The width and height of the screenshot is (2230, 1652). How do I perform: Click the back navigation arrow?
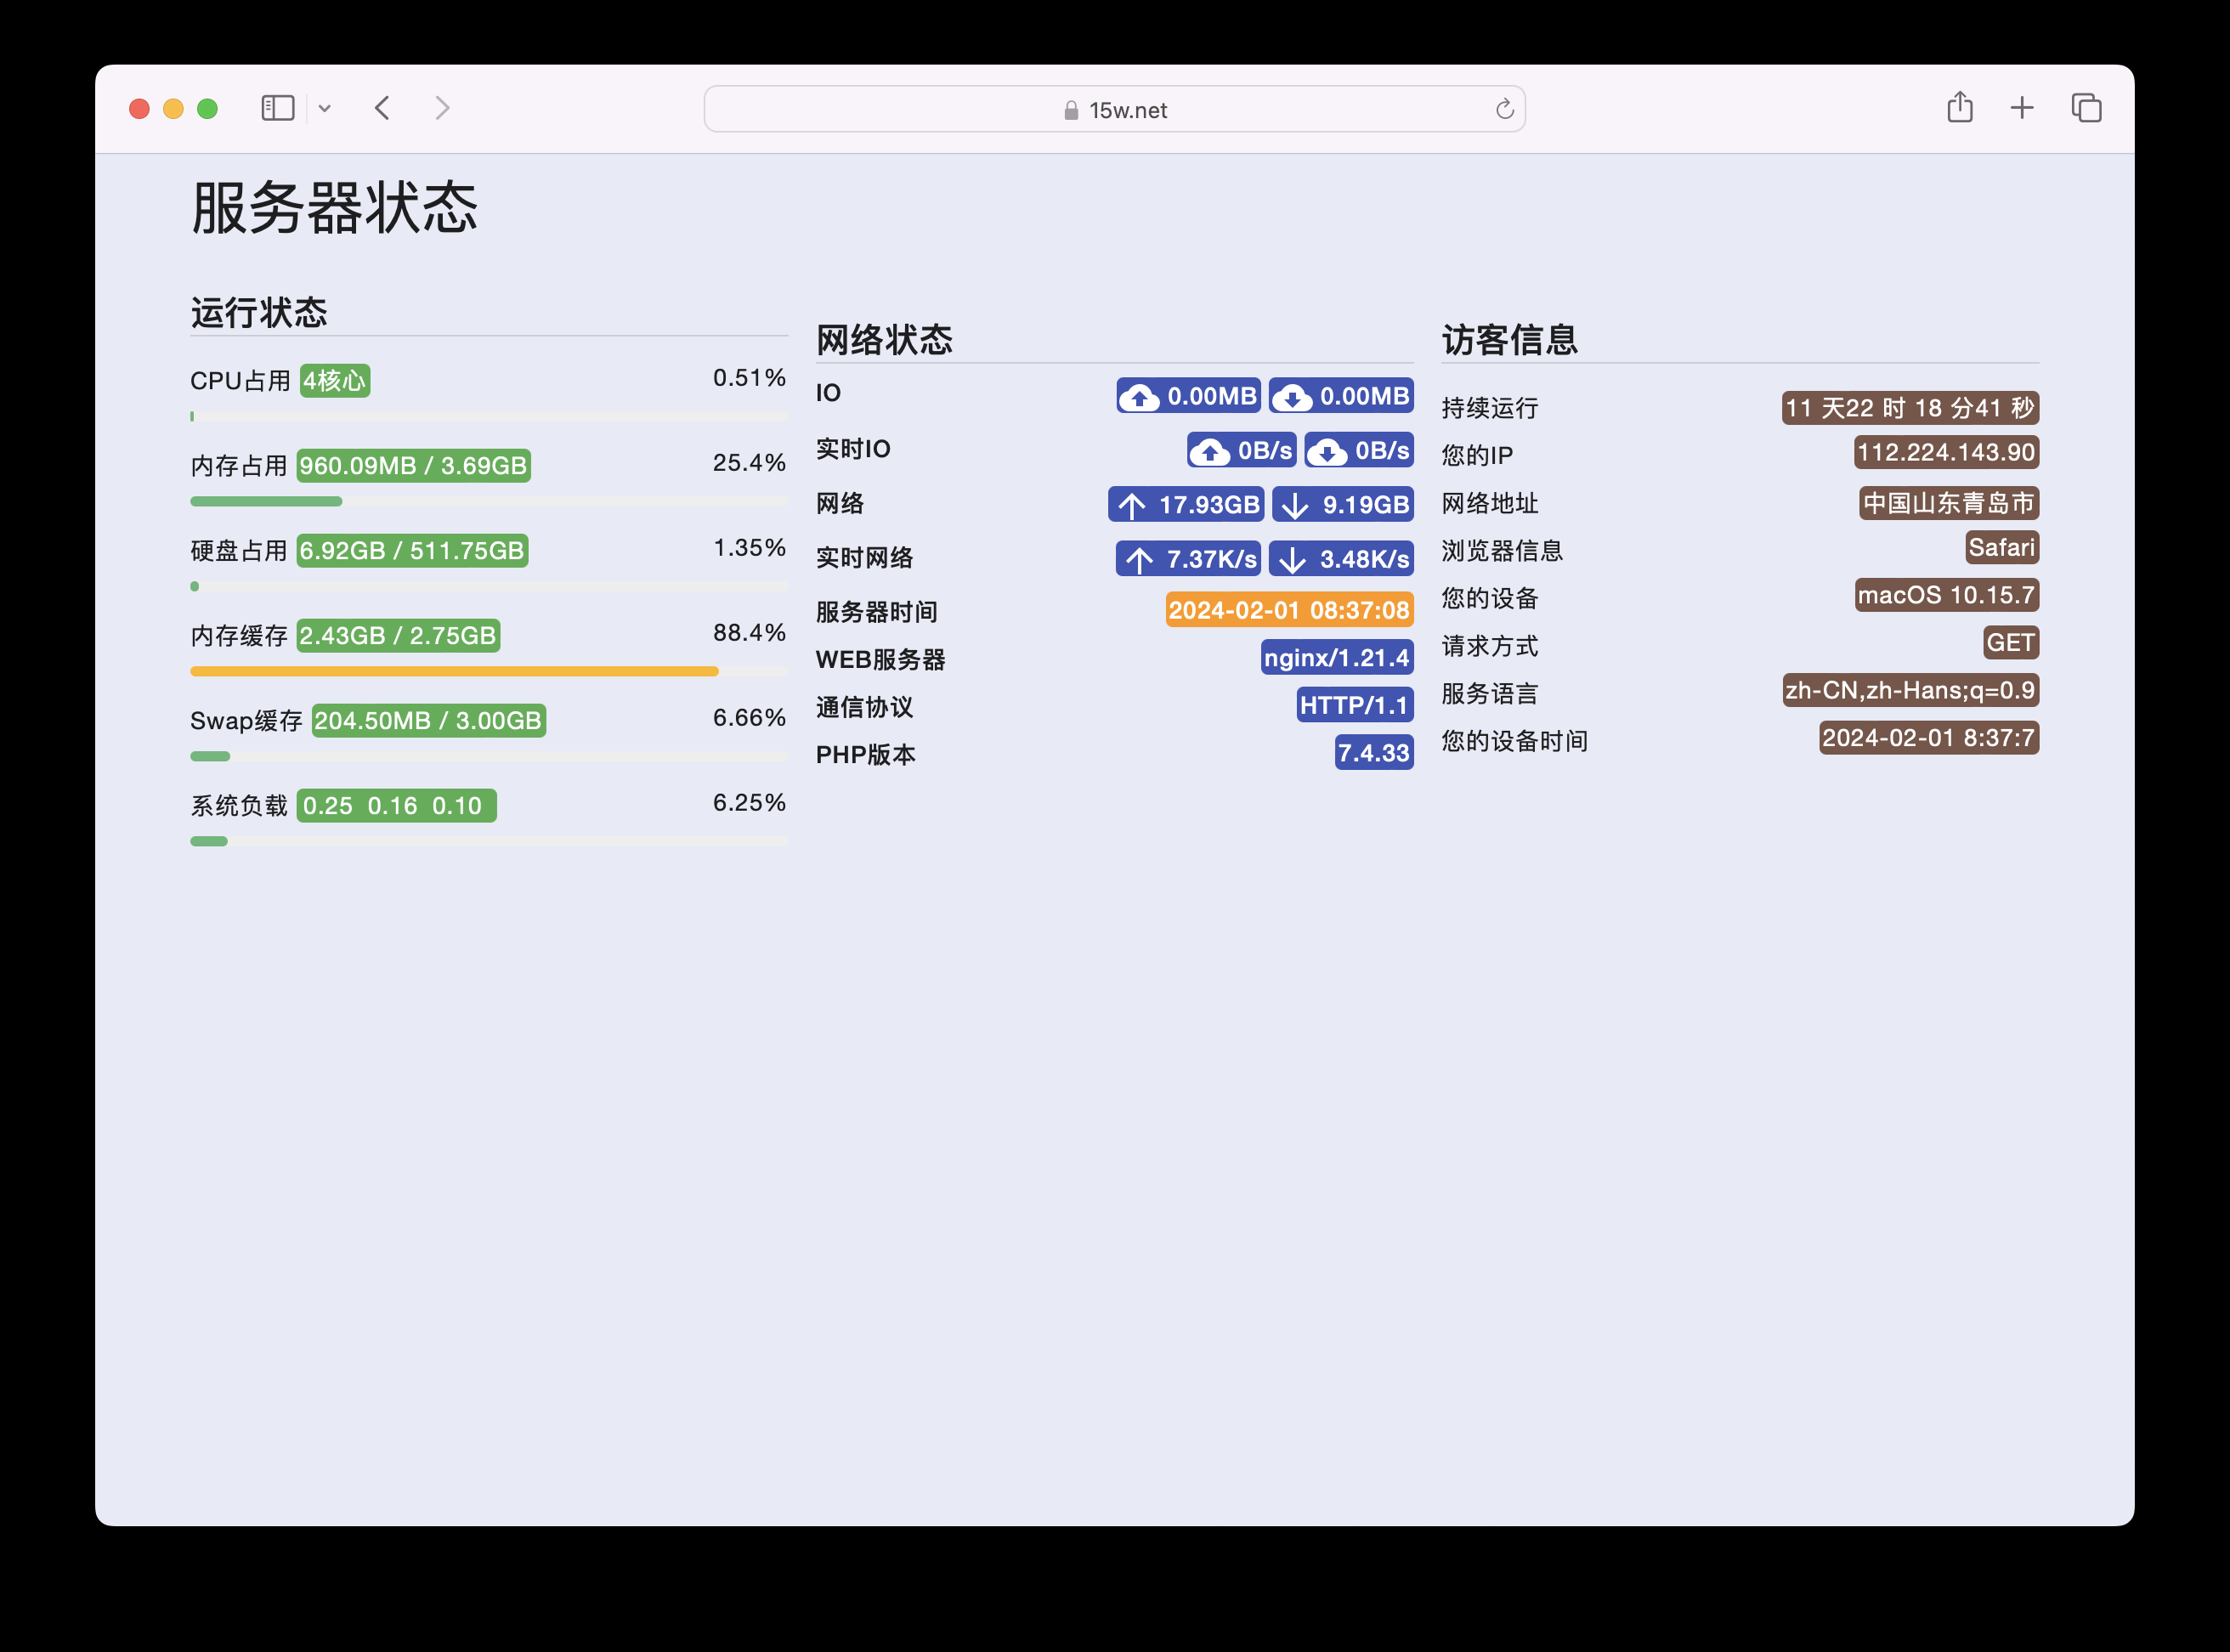point(382,108)
